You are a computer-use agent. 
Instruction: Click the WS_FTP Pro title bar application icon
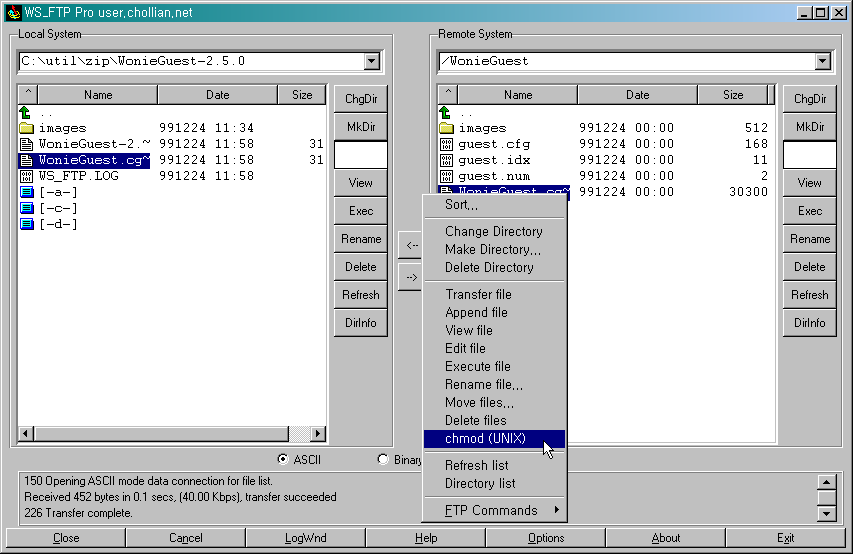(x=14, y=13)
